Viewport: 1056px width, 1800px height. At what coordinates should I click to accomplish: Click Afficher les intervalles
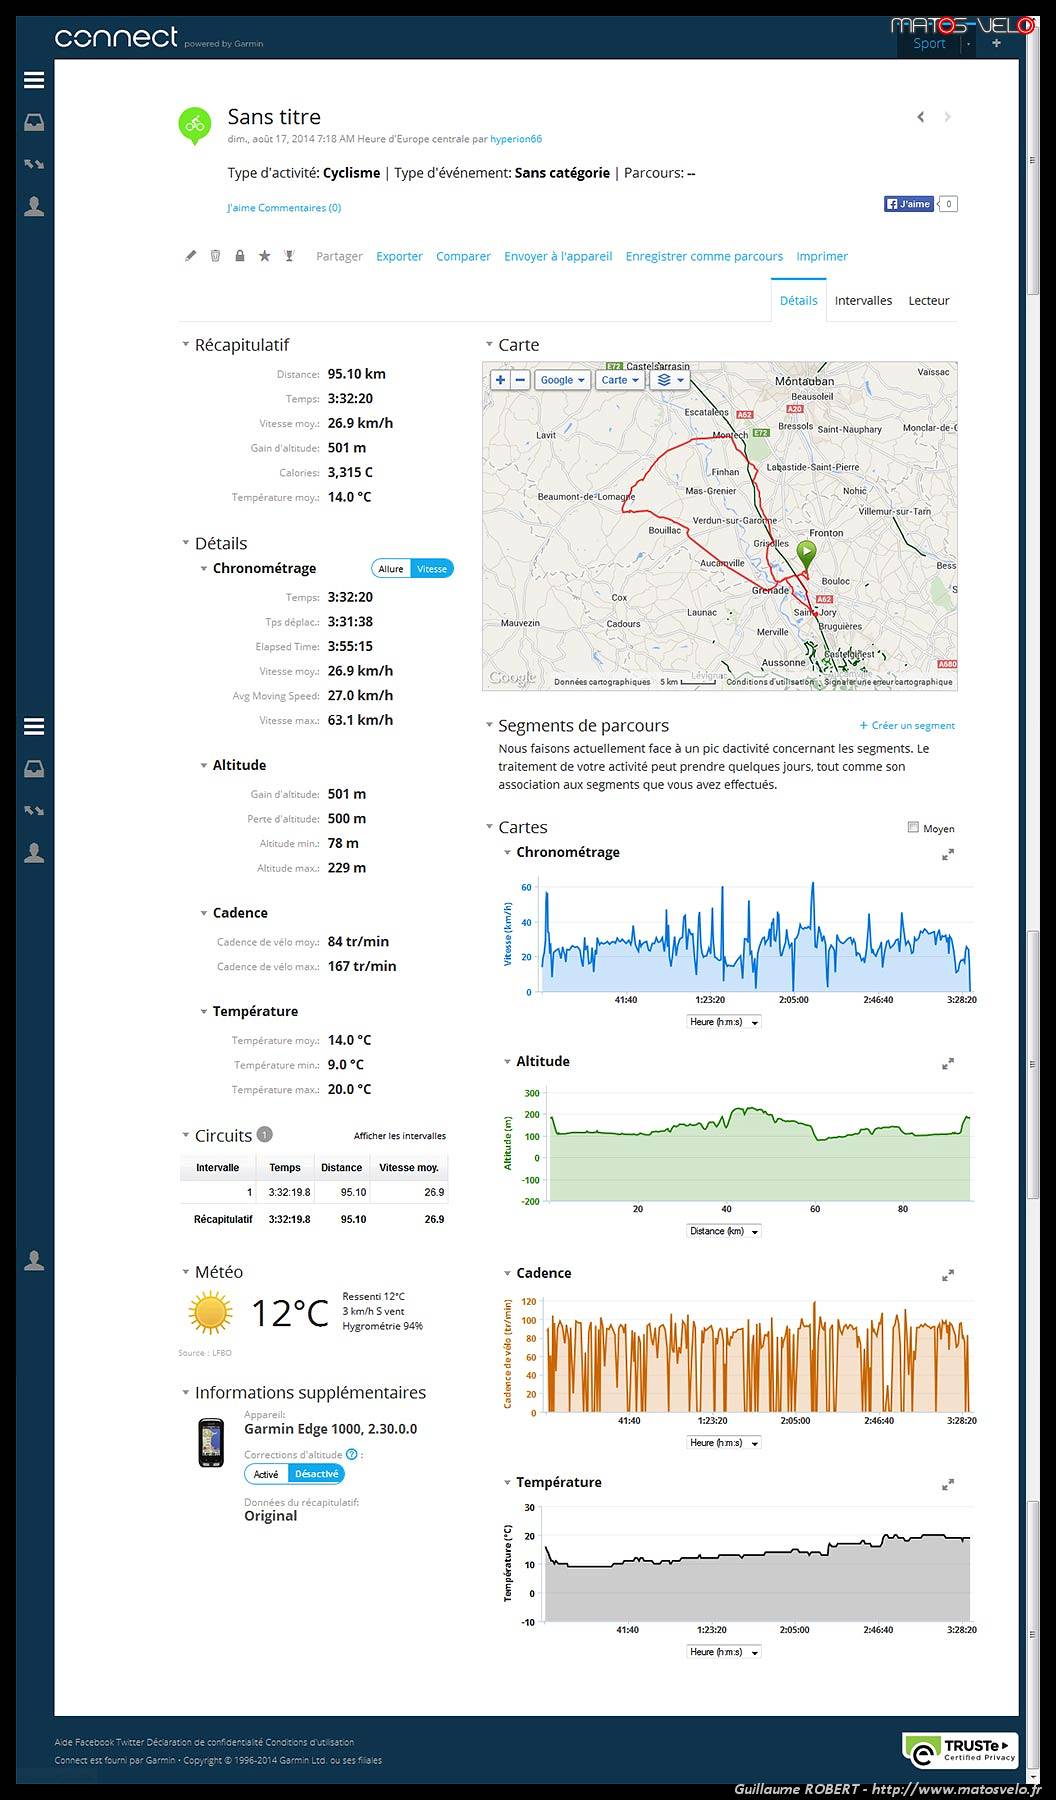coord(400,1136)
